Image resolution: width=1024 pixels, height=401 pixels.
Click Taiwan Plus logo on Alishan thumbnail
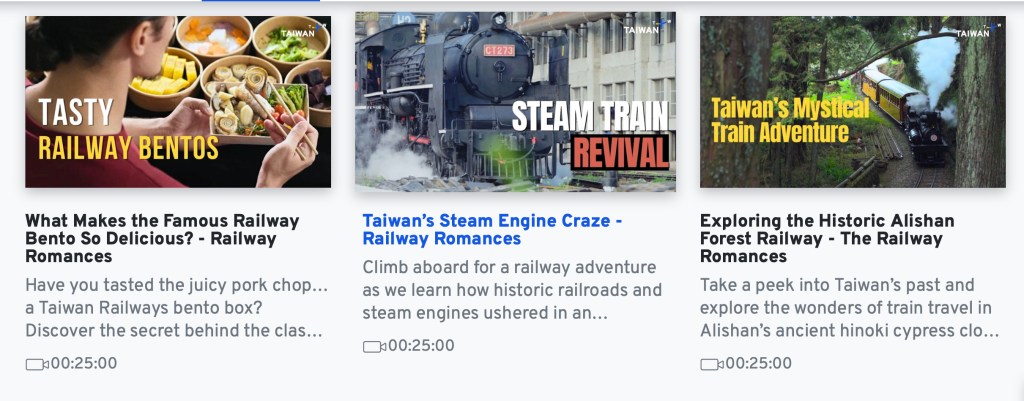(978, 31)
